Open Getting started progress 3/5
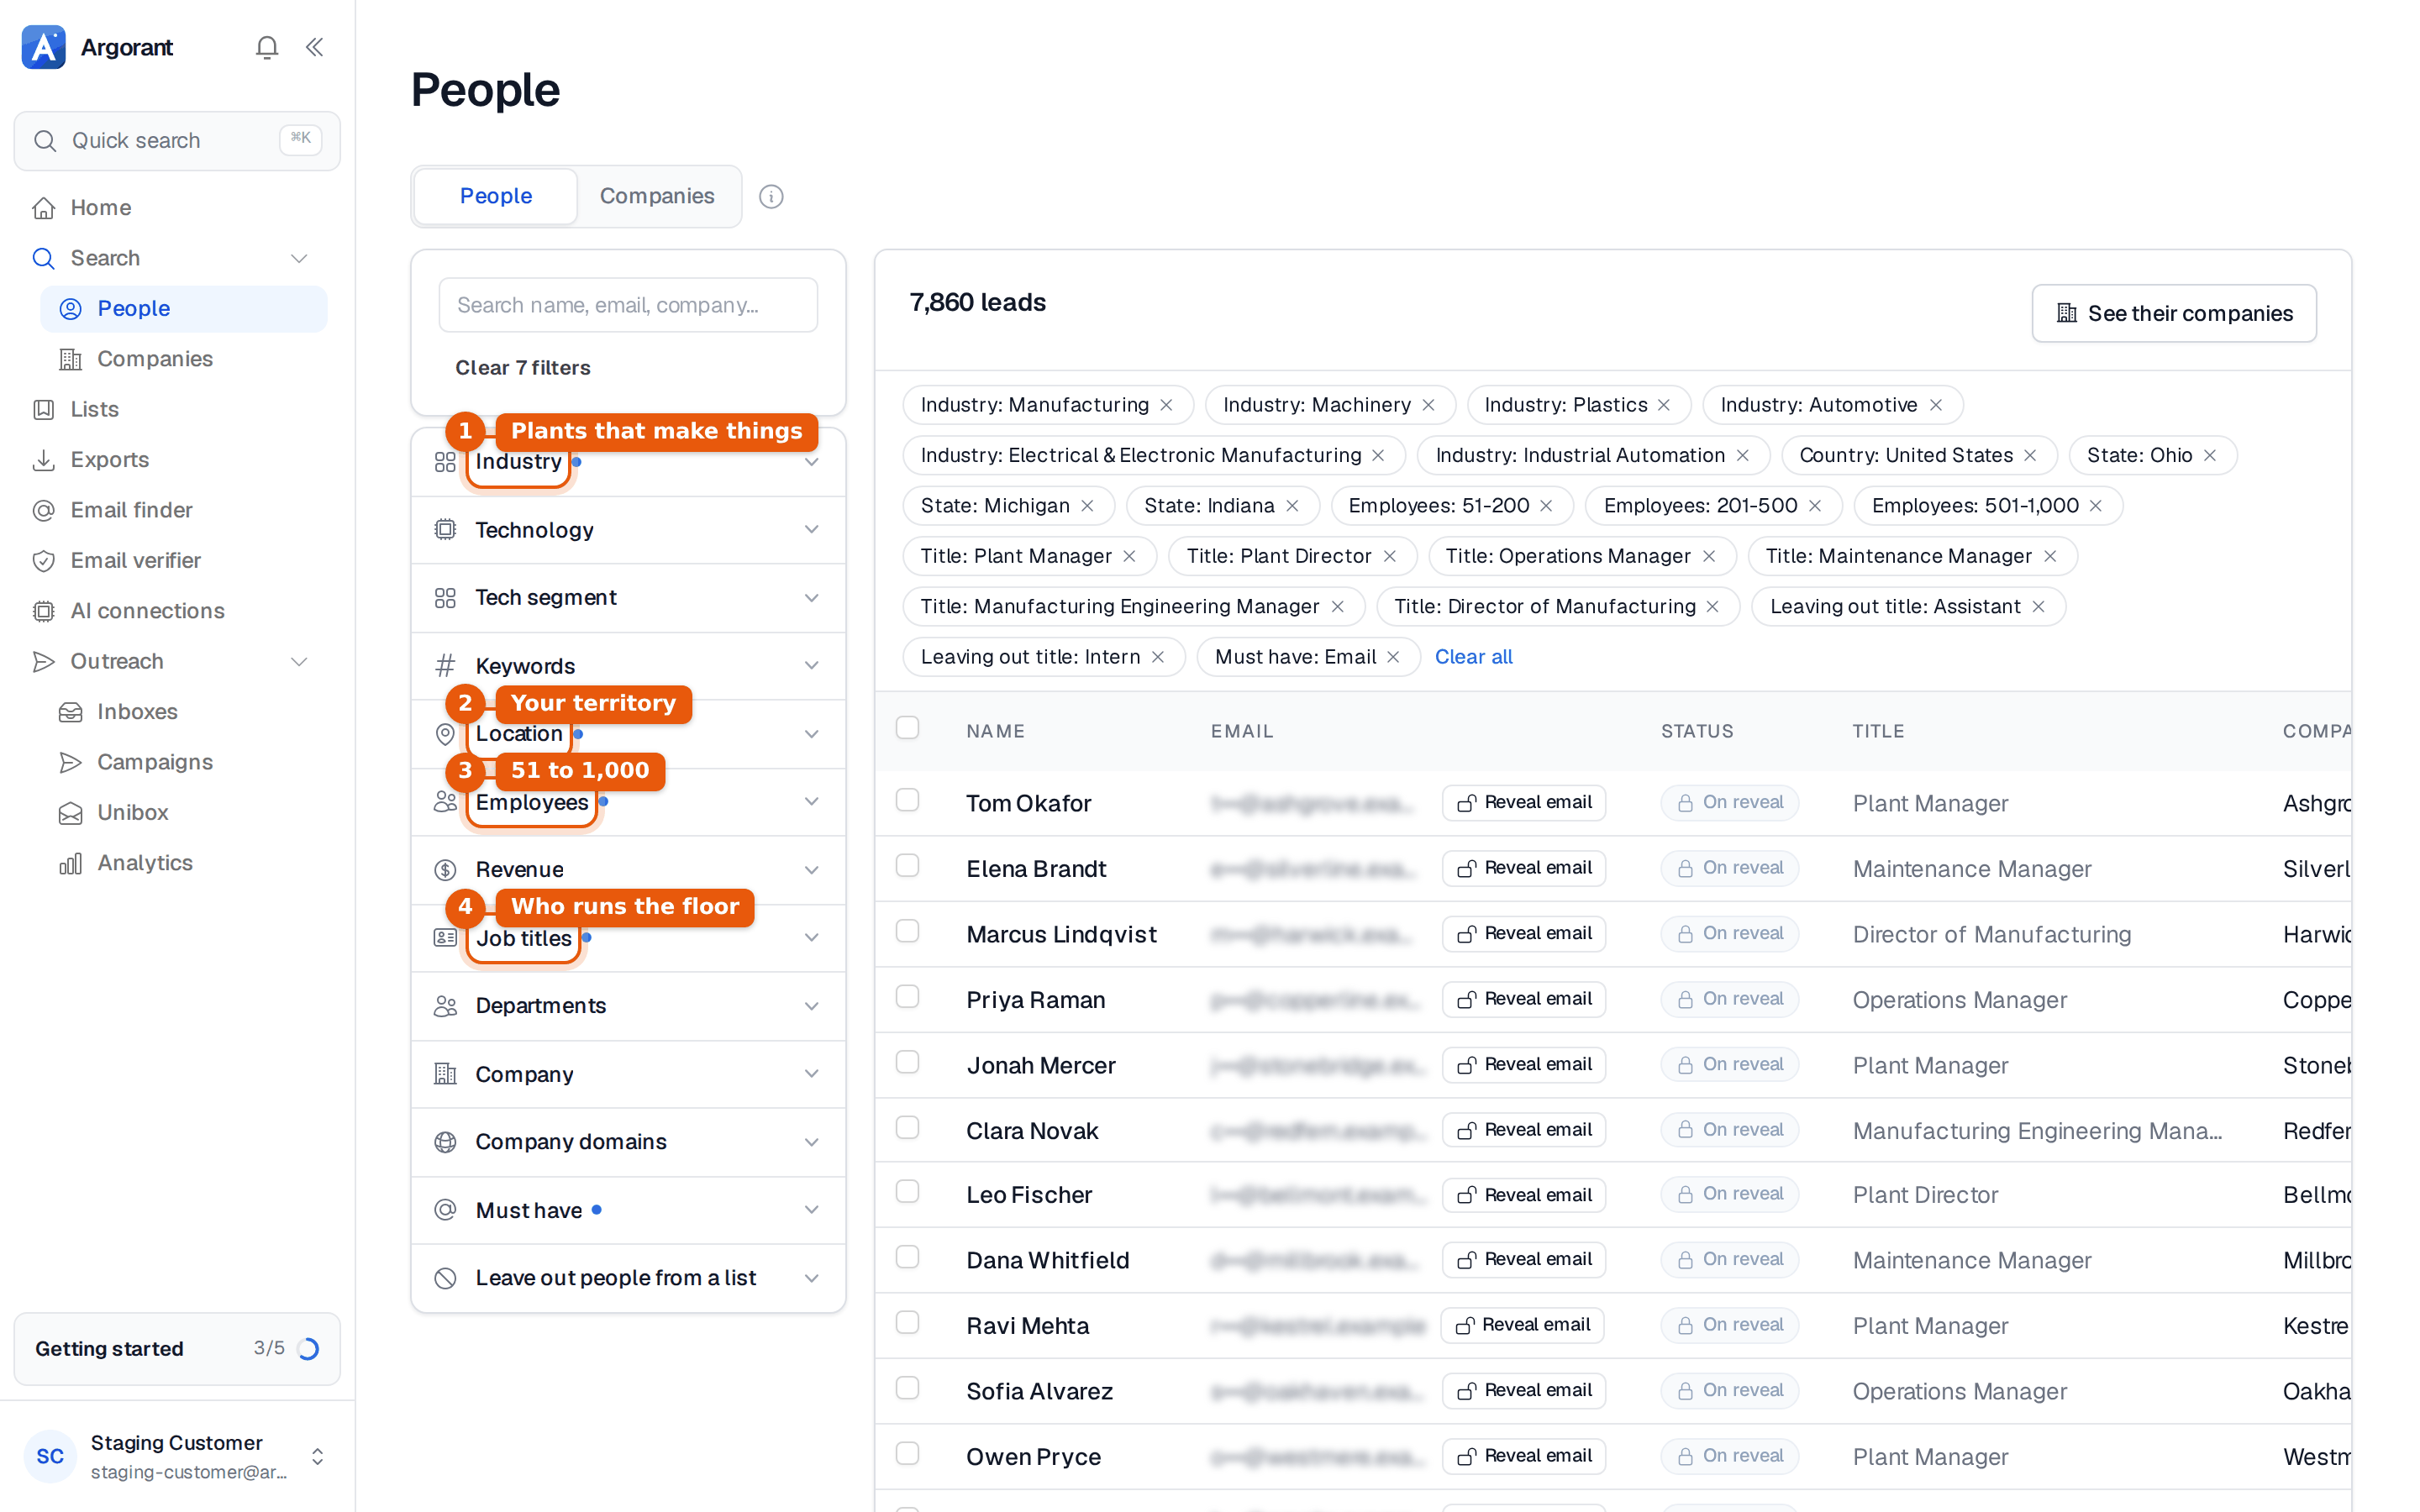2420x1512 pixels. point(177,1349)
